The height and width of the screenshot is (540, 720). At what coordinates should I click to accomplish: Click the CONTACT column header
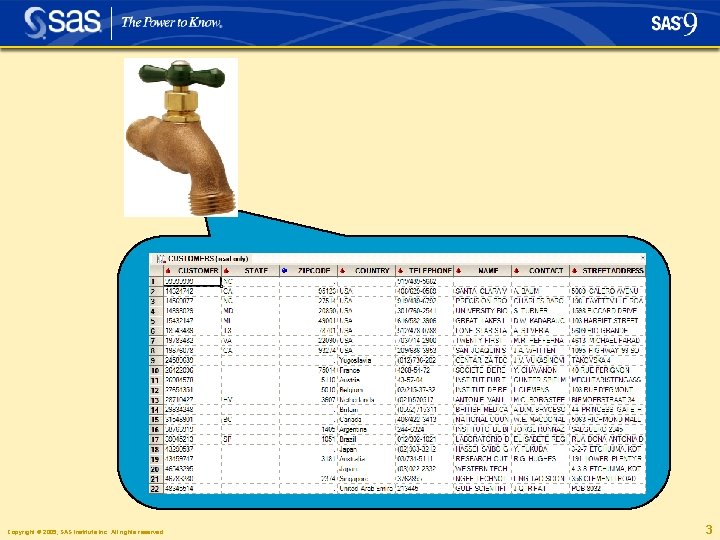tap(540, 270)
